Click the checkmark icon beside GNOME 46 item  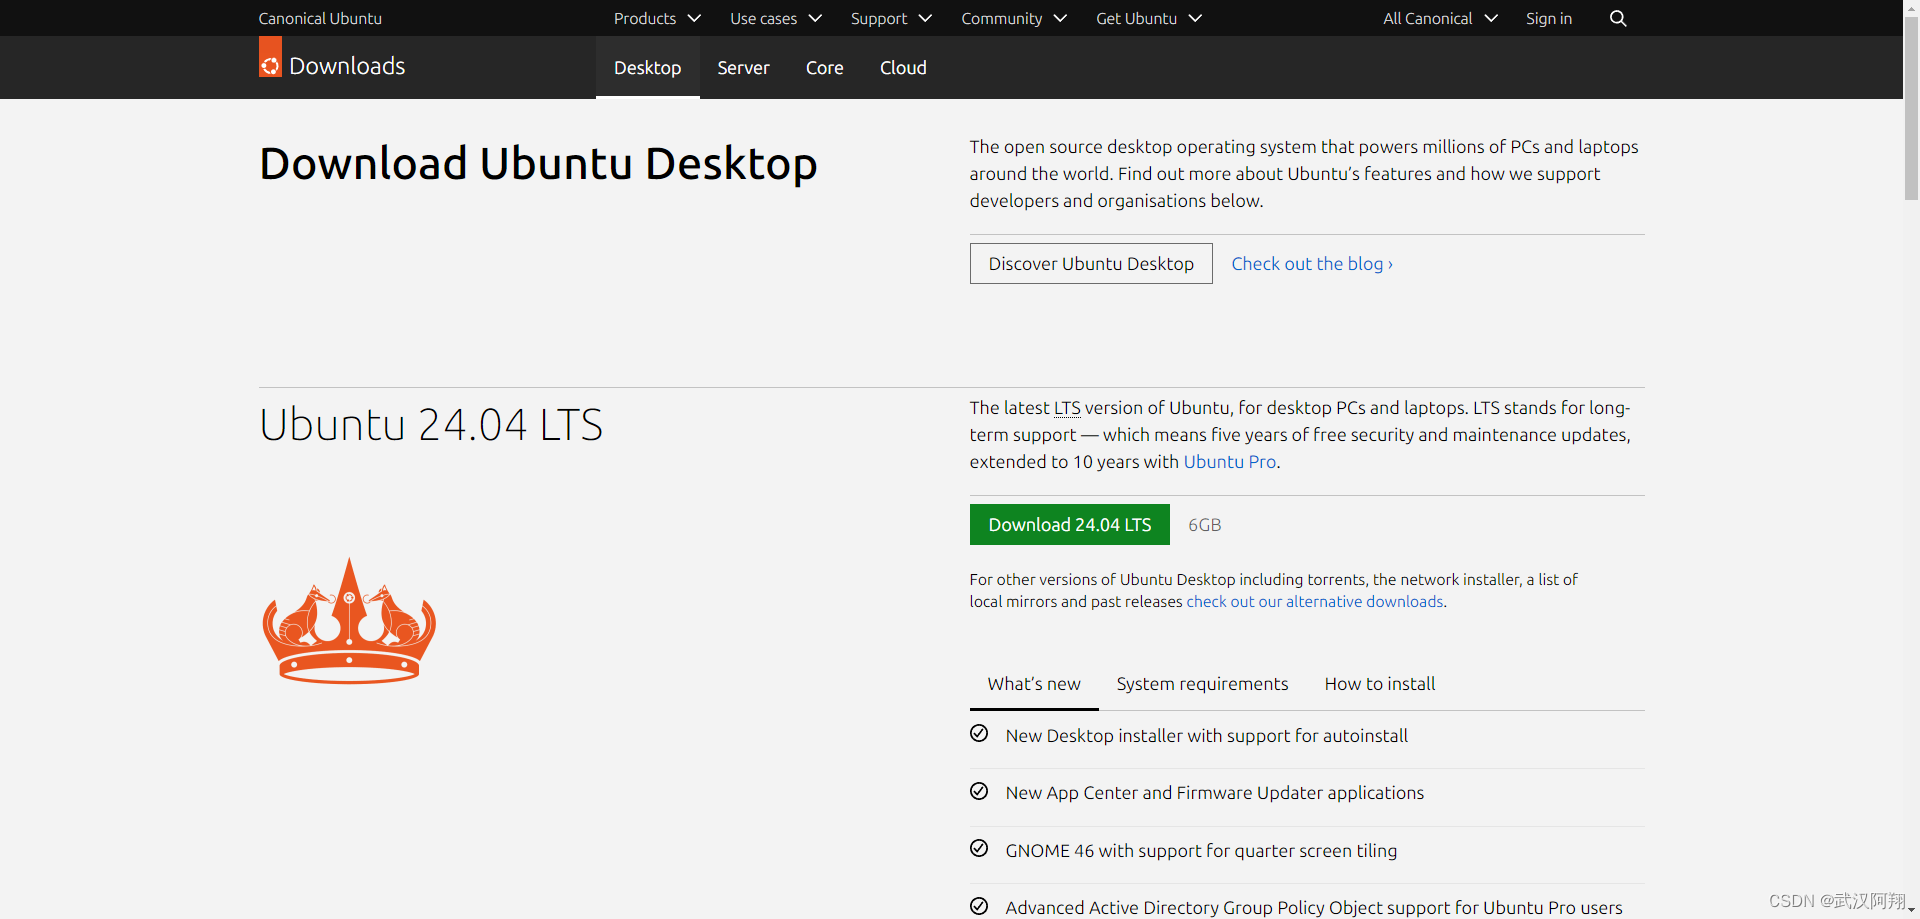pos(978,848)
